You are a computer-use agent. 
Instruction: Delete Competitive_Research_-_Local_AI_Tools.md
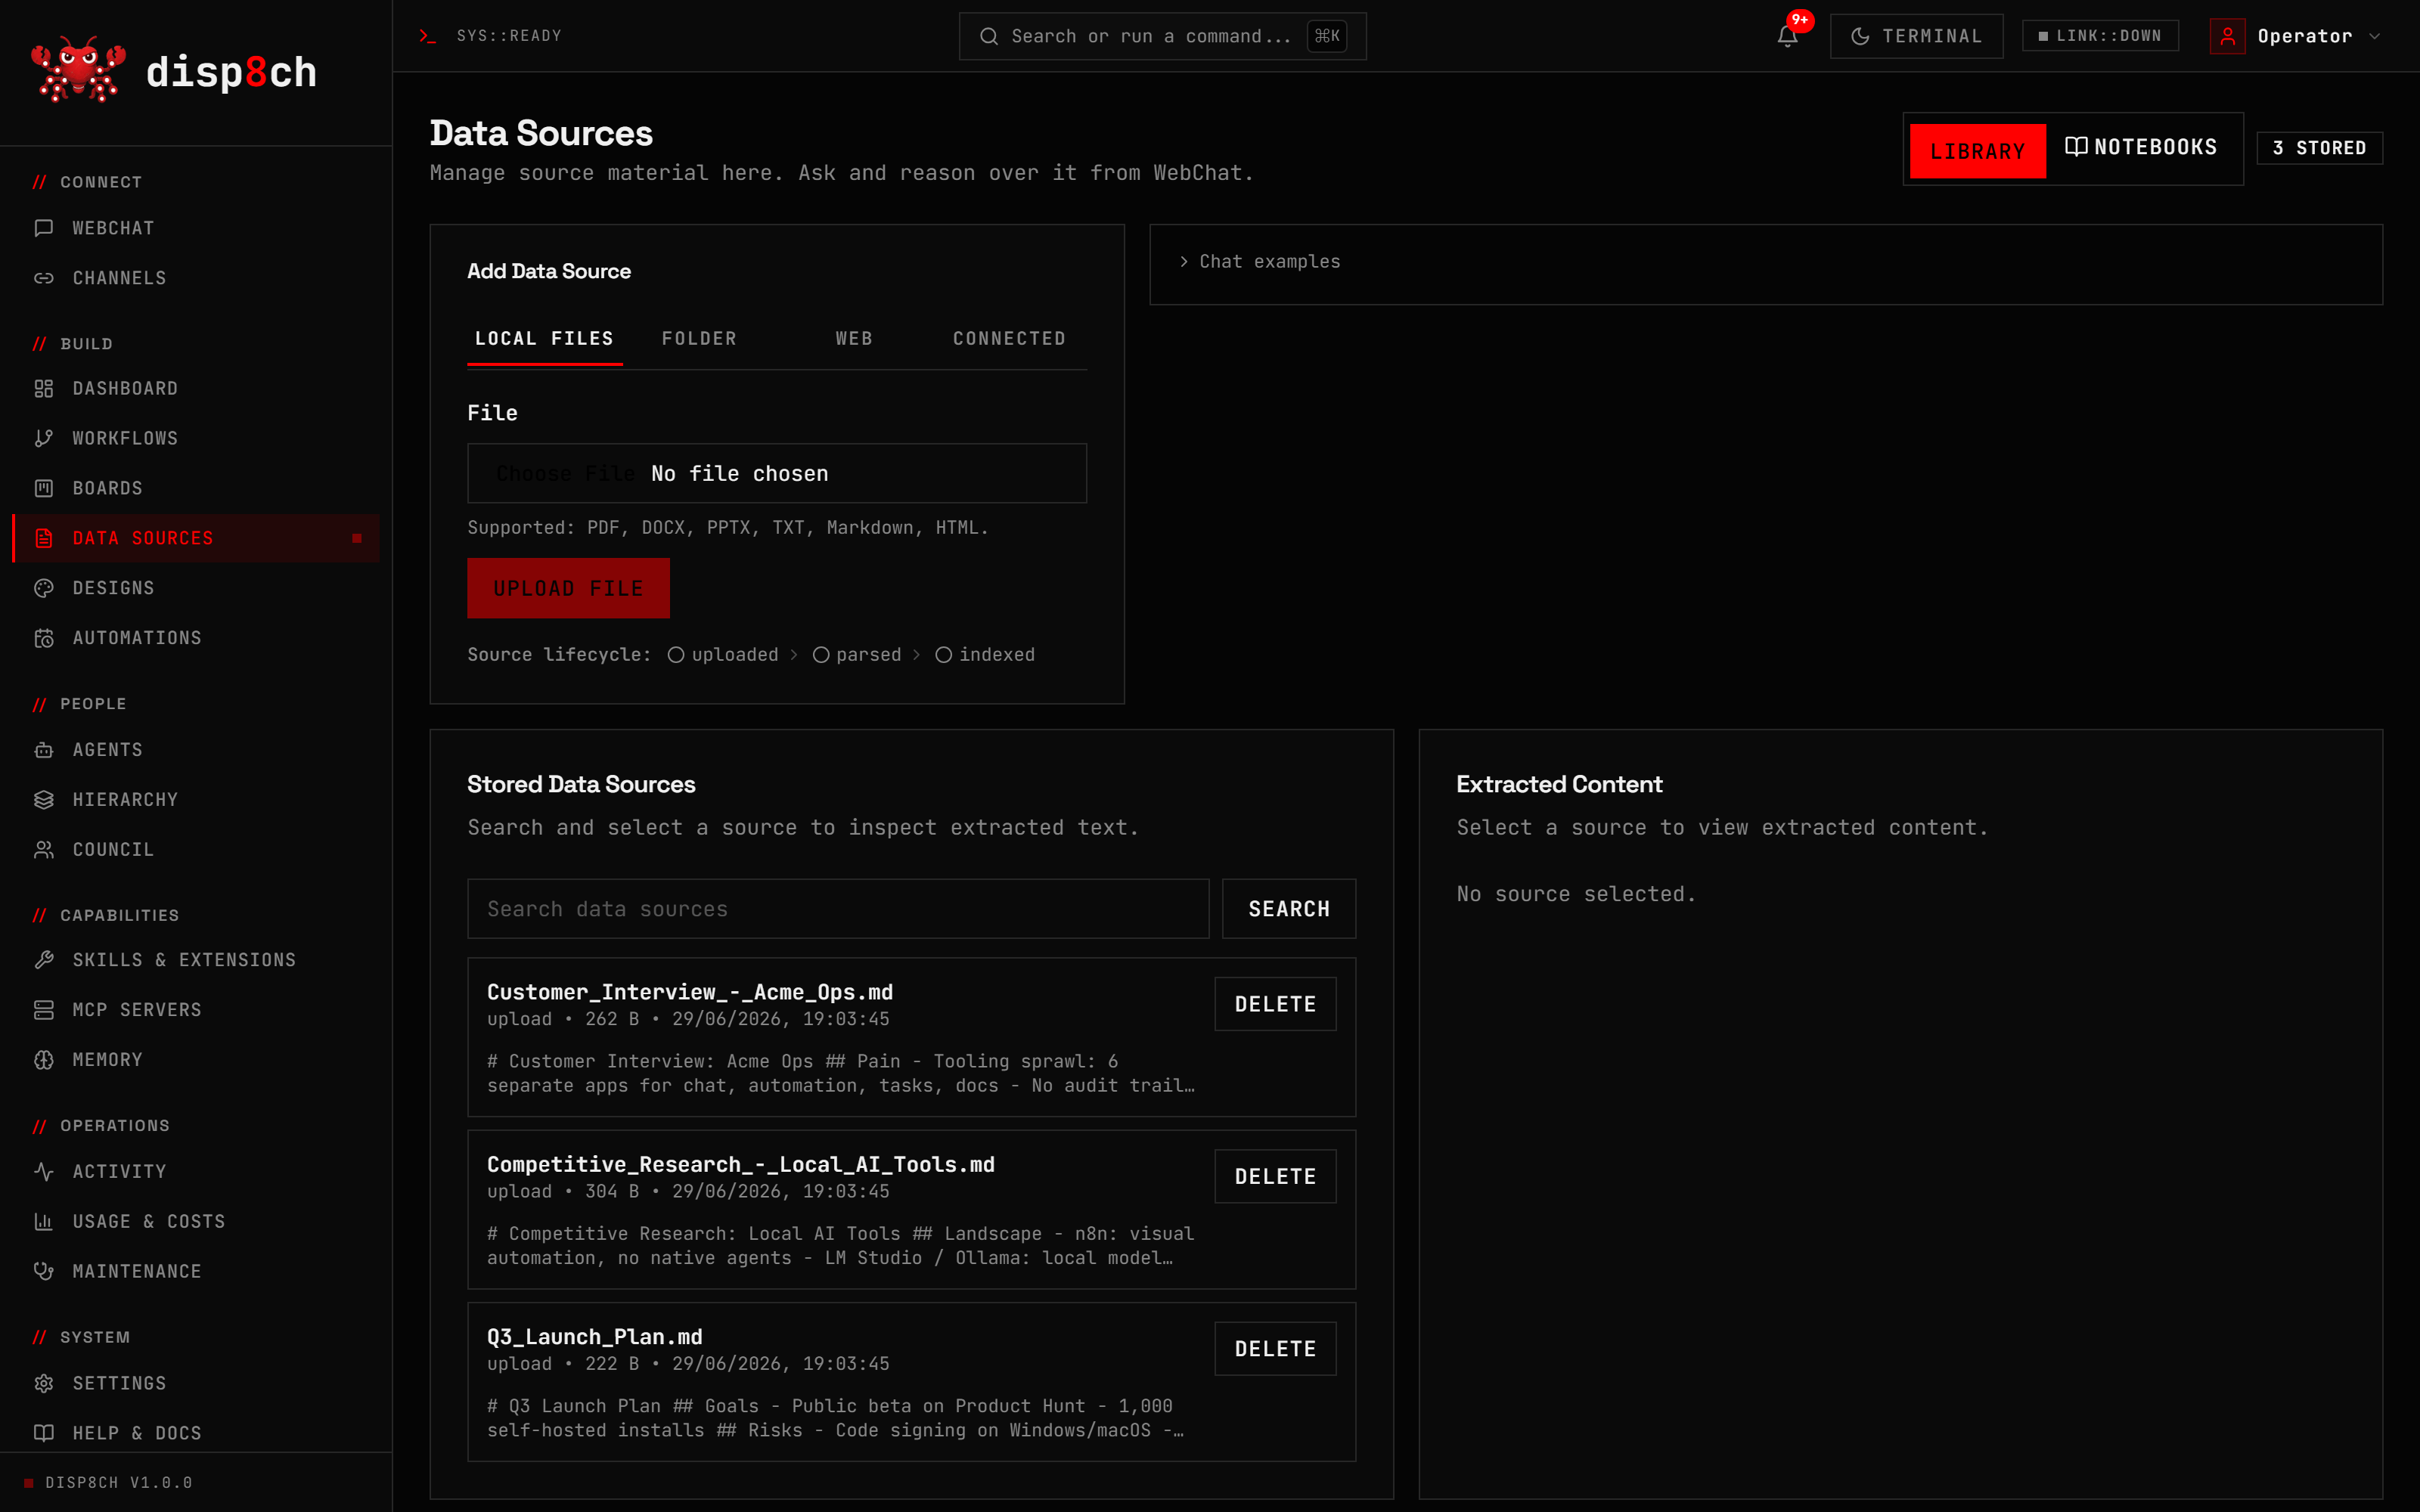click(1275, 1176)
